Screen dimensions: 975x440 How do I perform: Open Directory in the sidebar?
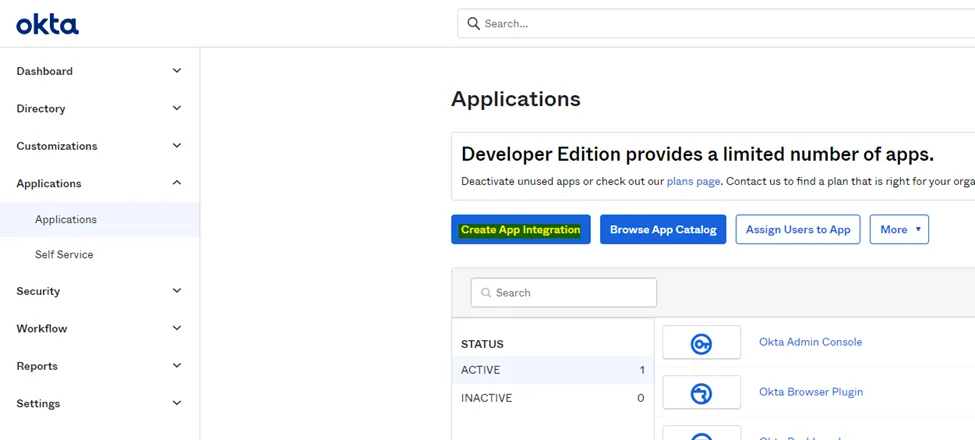pyautogui.click(x=41, y=109)
